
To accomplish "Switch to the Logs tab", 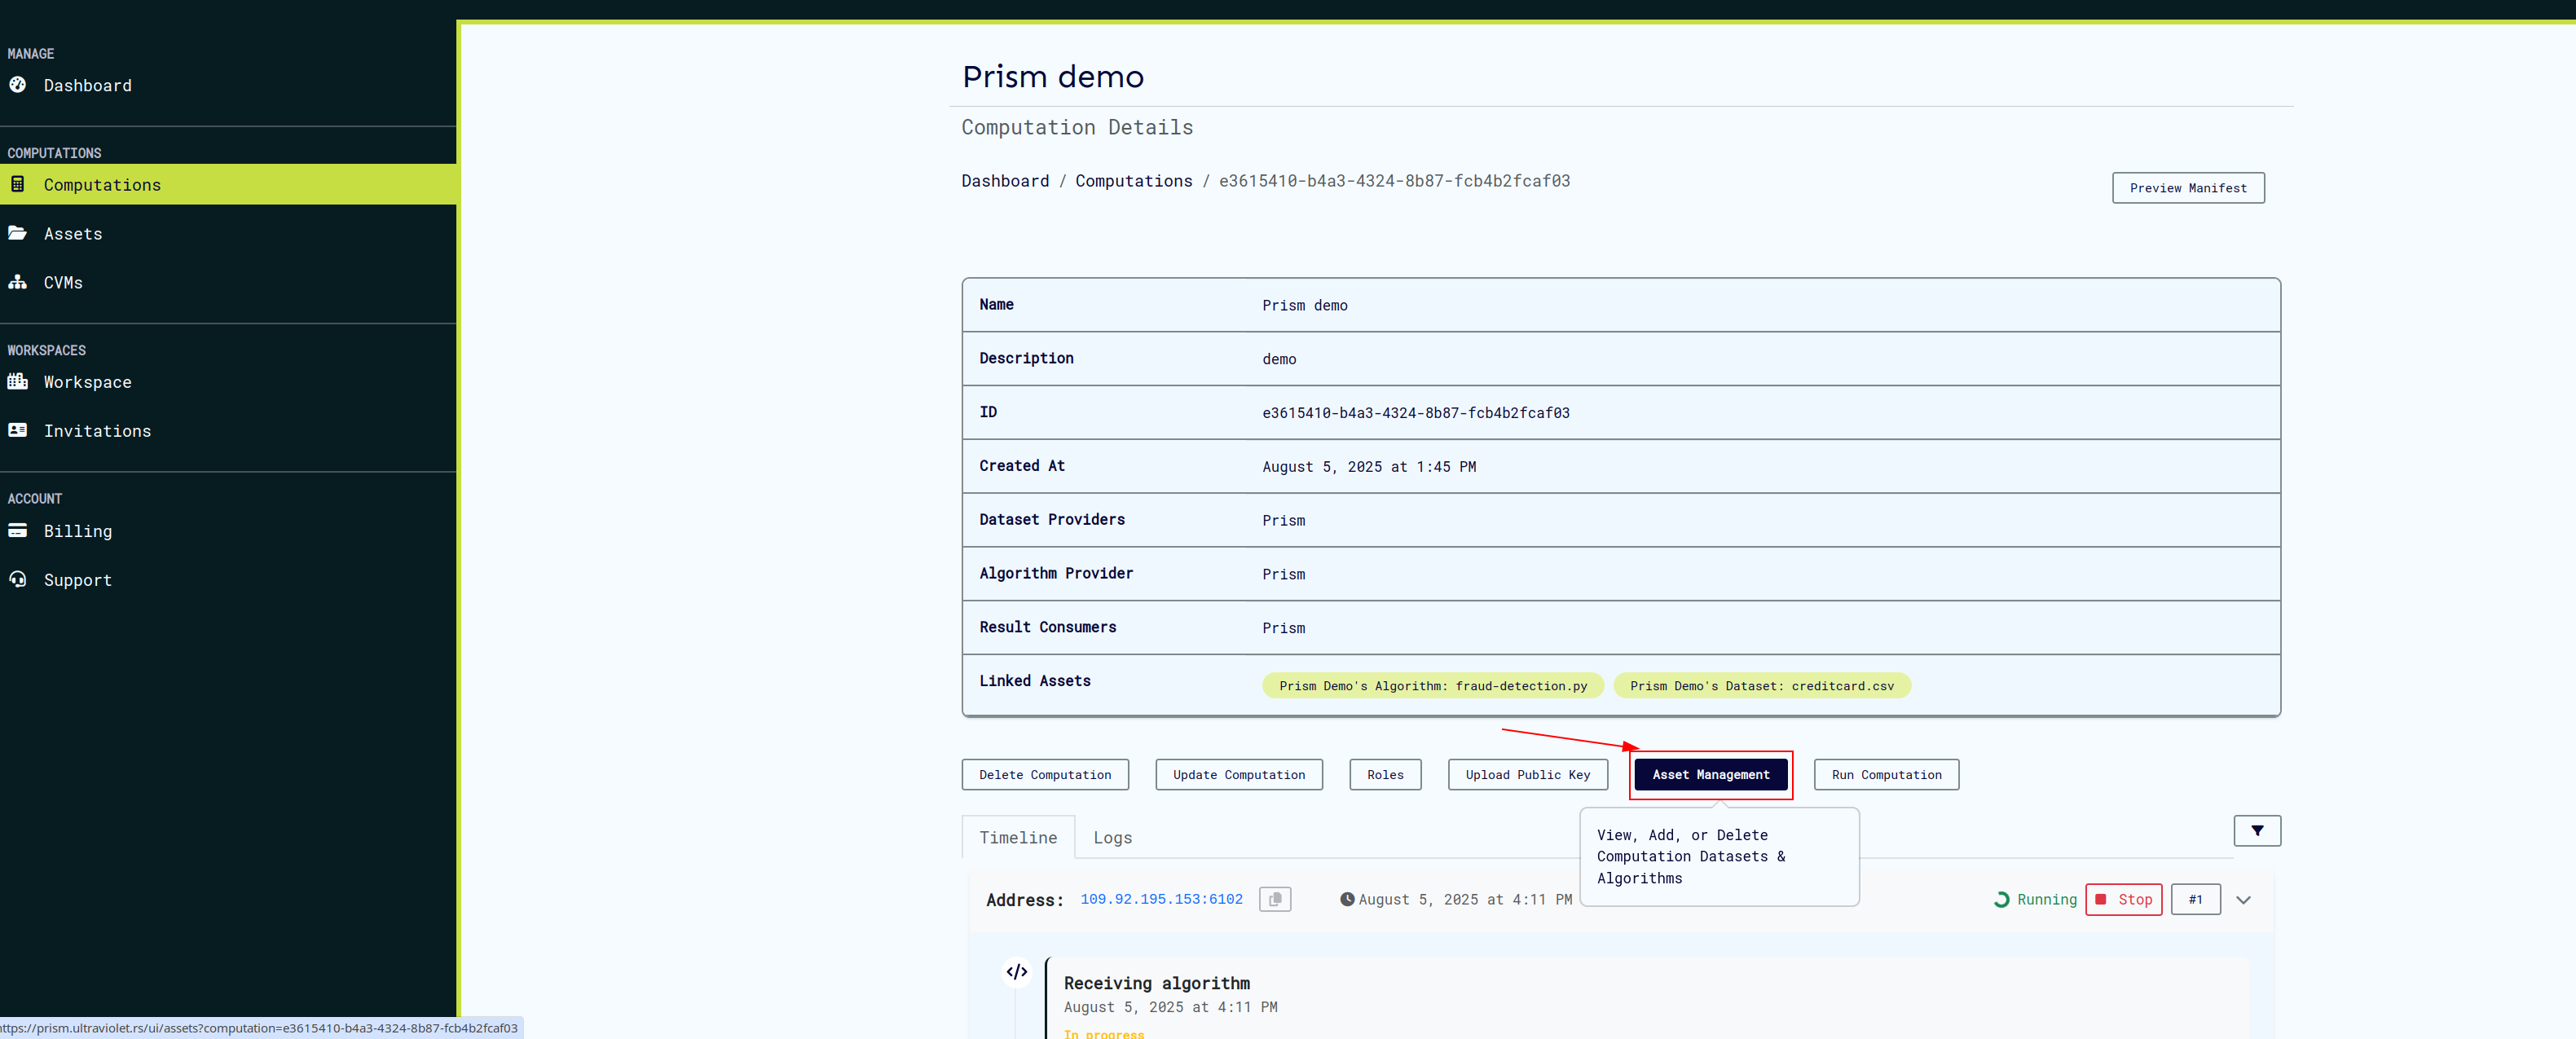I will point(1112,837).
